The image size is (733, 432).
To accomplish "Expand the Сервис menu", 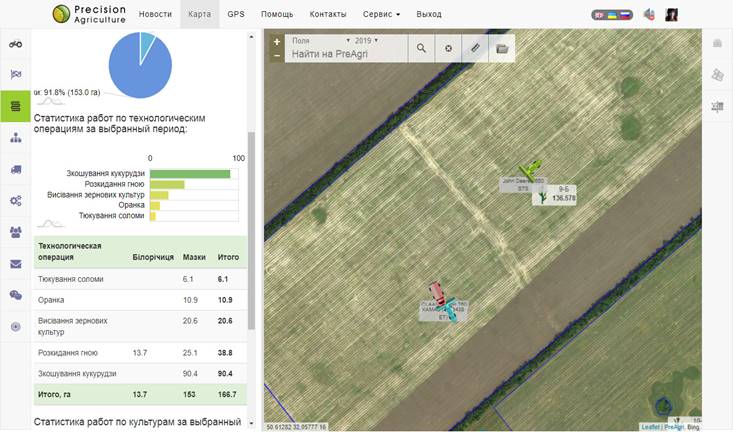I will click(382, 15).
